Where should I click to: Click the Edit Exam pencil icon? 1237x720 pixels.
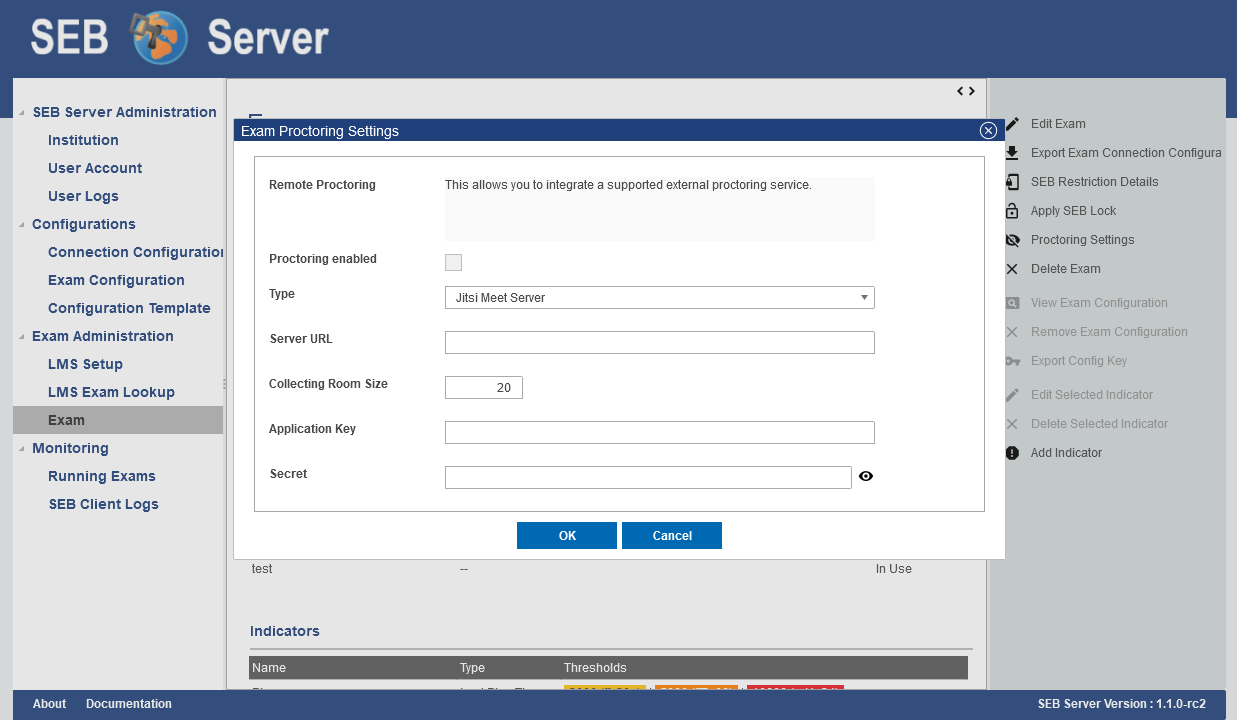click(1012, 124)
